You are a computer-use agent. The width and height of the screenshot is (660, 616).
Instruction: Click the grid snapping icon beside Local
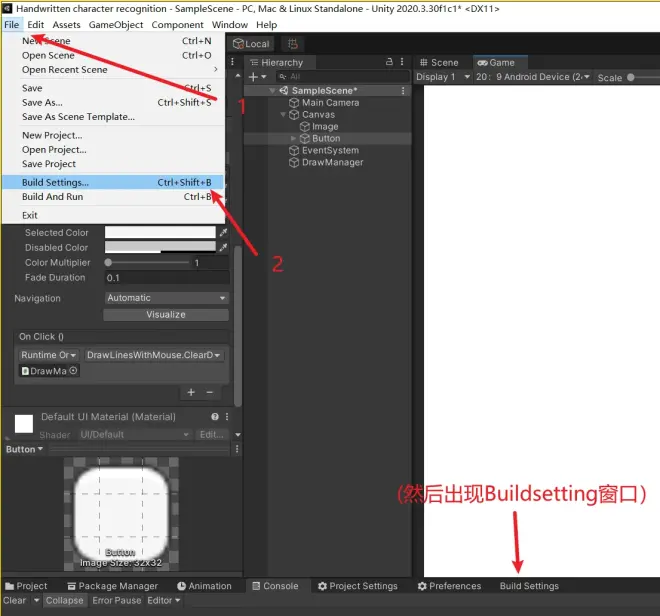click(293, 44)
